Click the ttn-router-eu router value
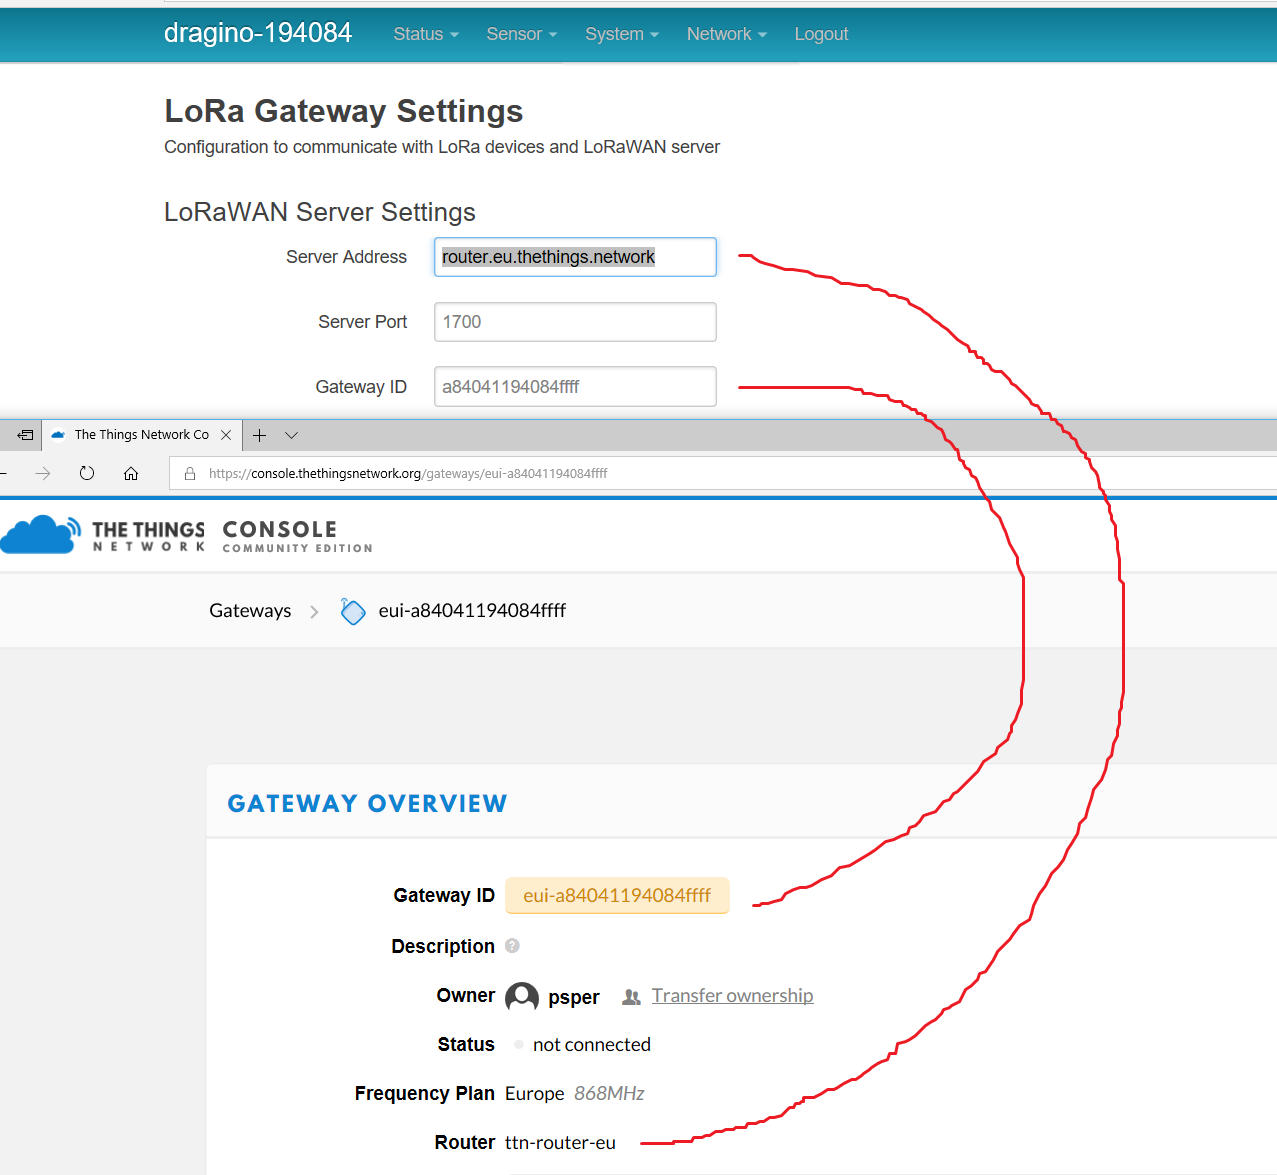This screenshot has width=1277, height=1175. tap(560, 1143)
